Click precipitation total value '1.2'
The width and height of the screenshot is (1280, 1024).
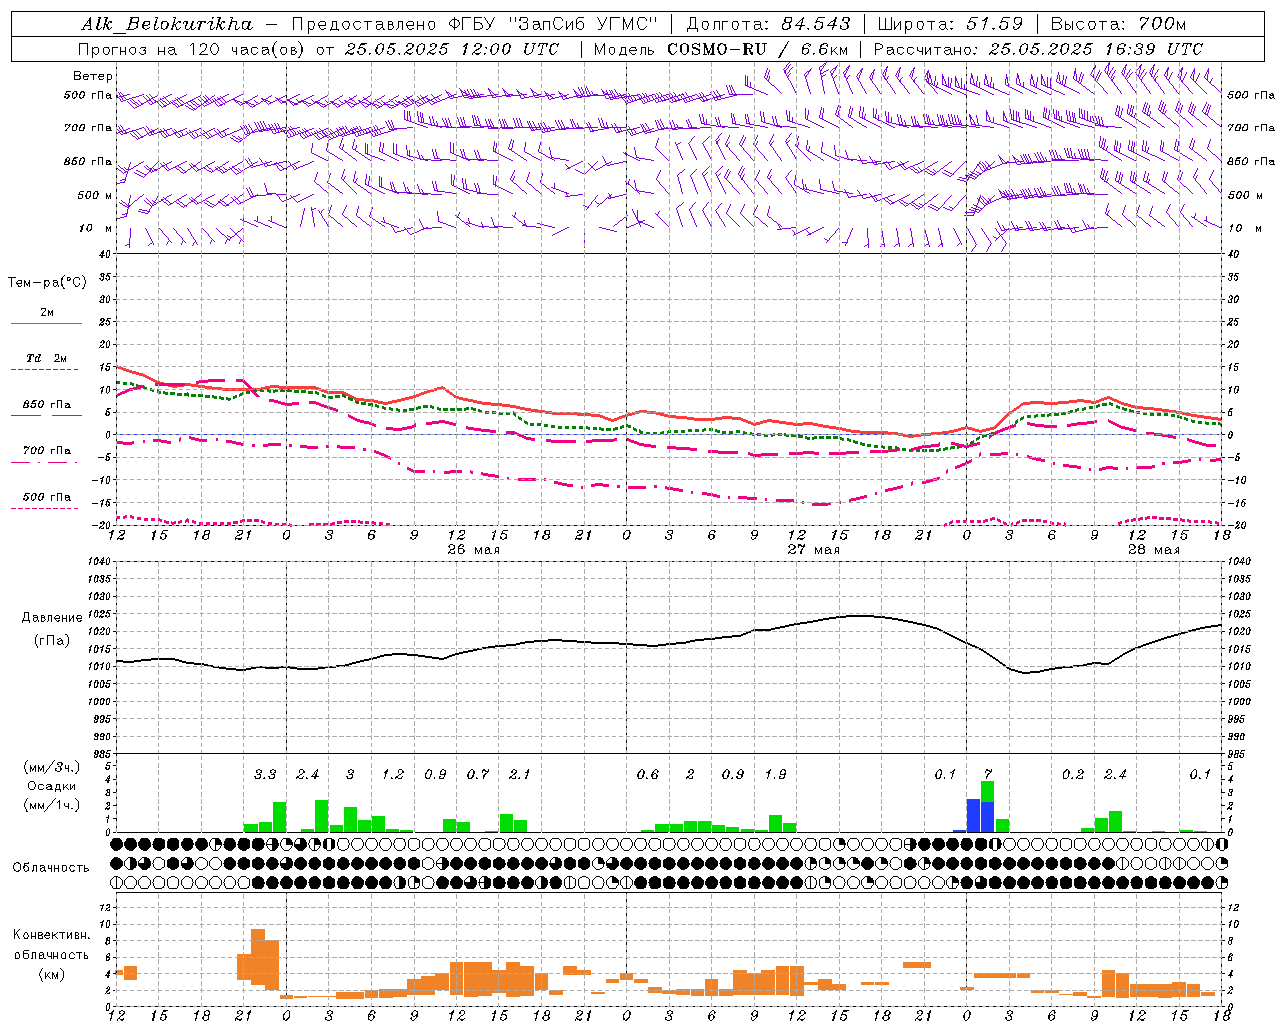point(393,774)
